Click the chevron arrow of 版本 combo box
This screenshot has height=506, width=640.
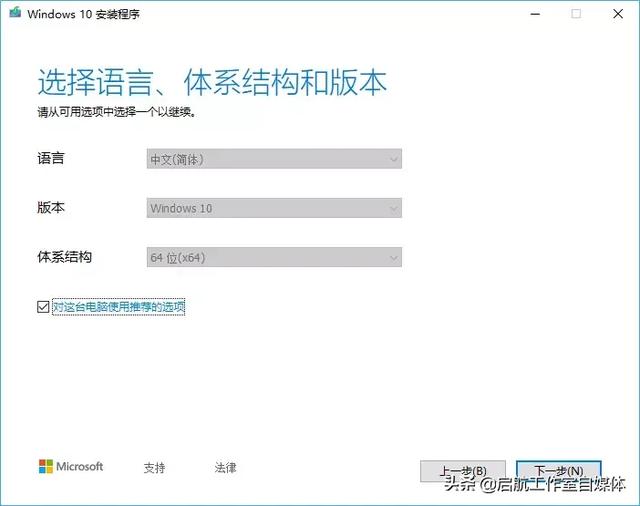coord(393,209)
